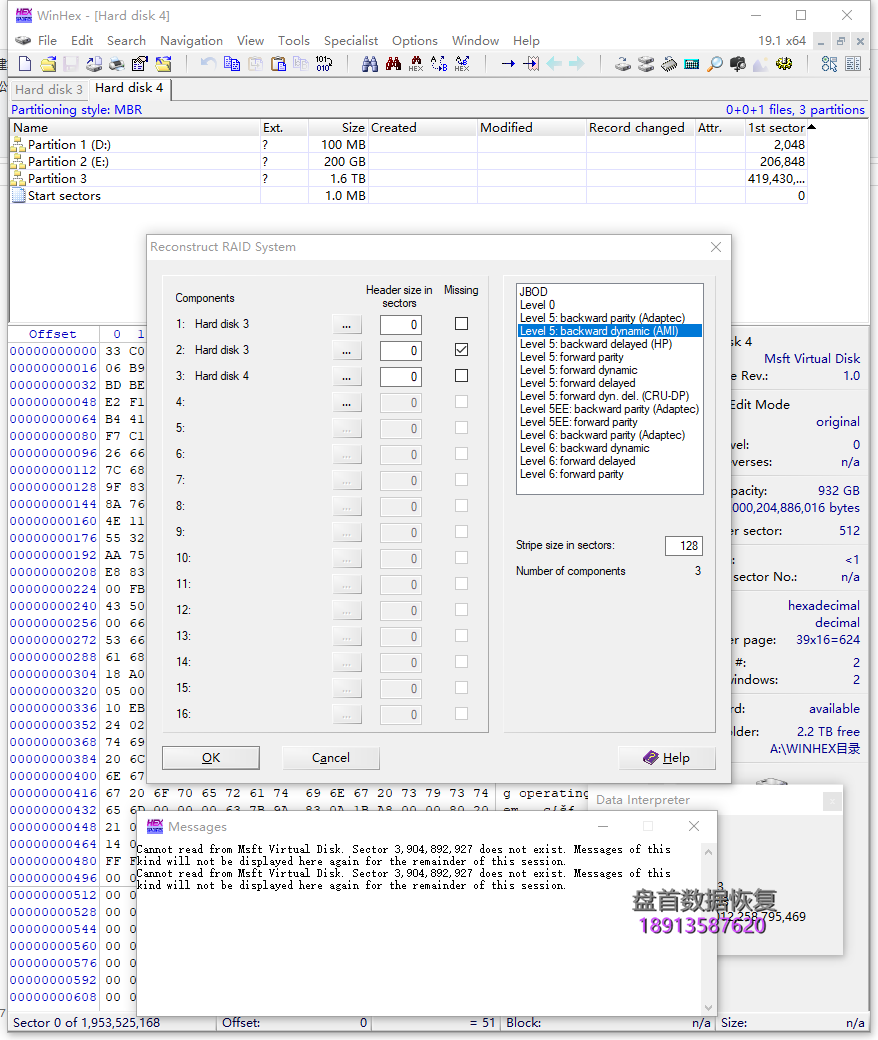
Task: Click the Save floppy disk icon
Action: [70, 64]
